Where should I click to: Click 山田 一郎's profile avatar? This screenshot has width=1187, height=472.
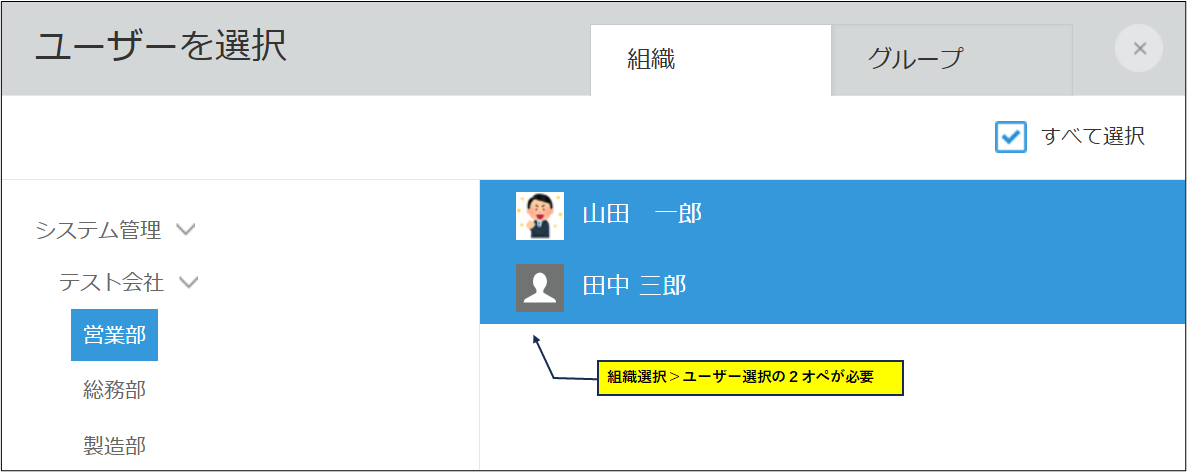(x=539, y=215)
